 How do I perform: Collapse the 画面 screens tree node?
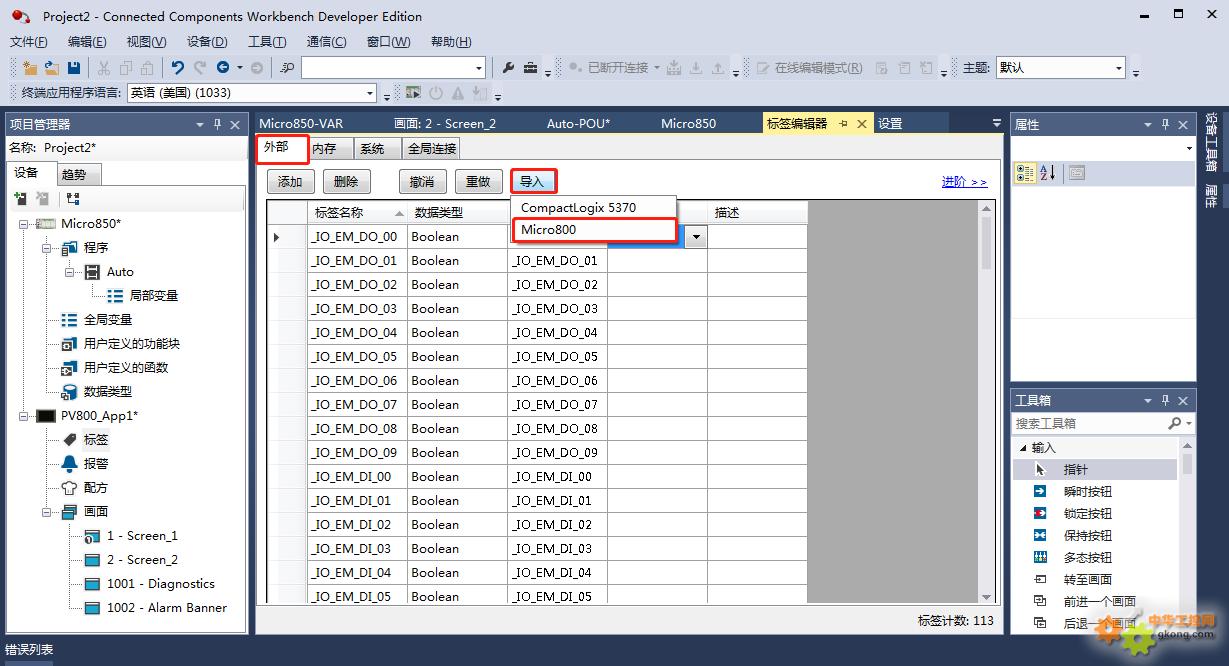pyautogui.click(x=48, y=512)
